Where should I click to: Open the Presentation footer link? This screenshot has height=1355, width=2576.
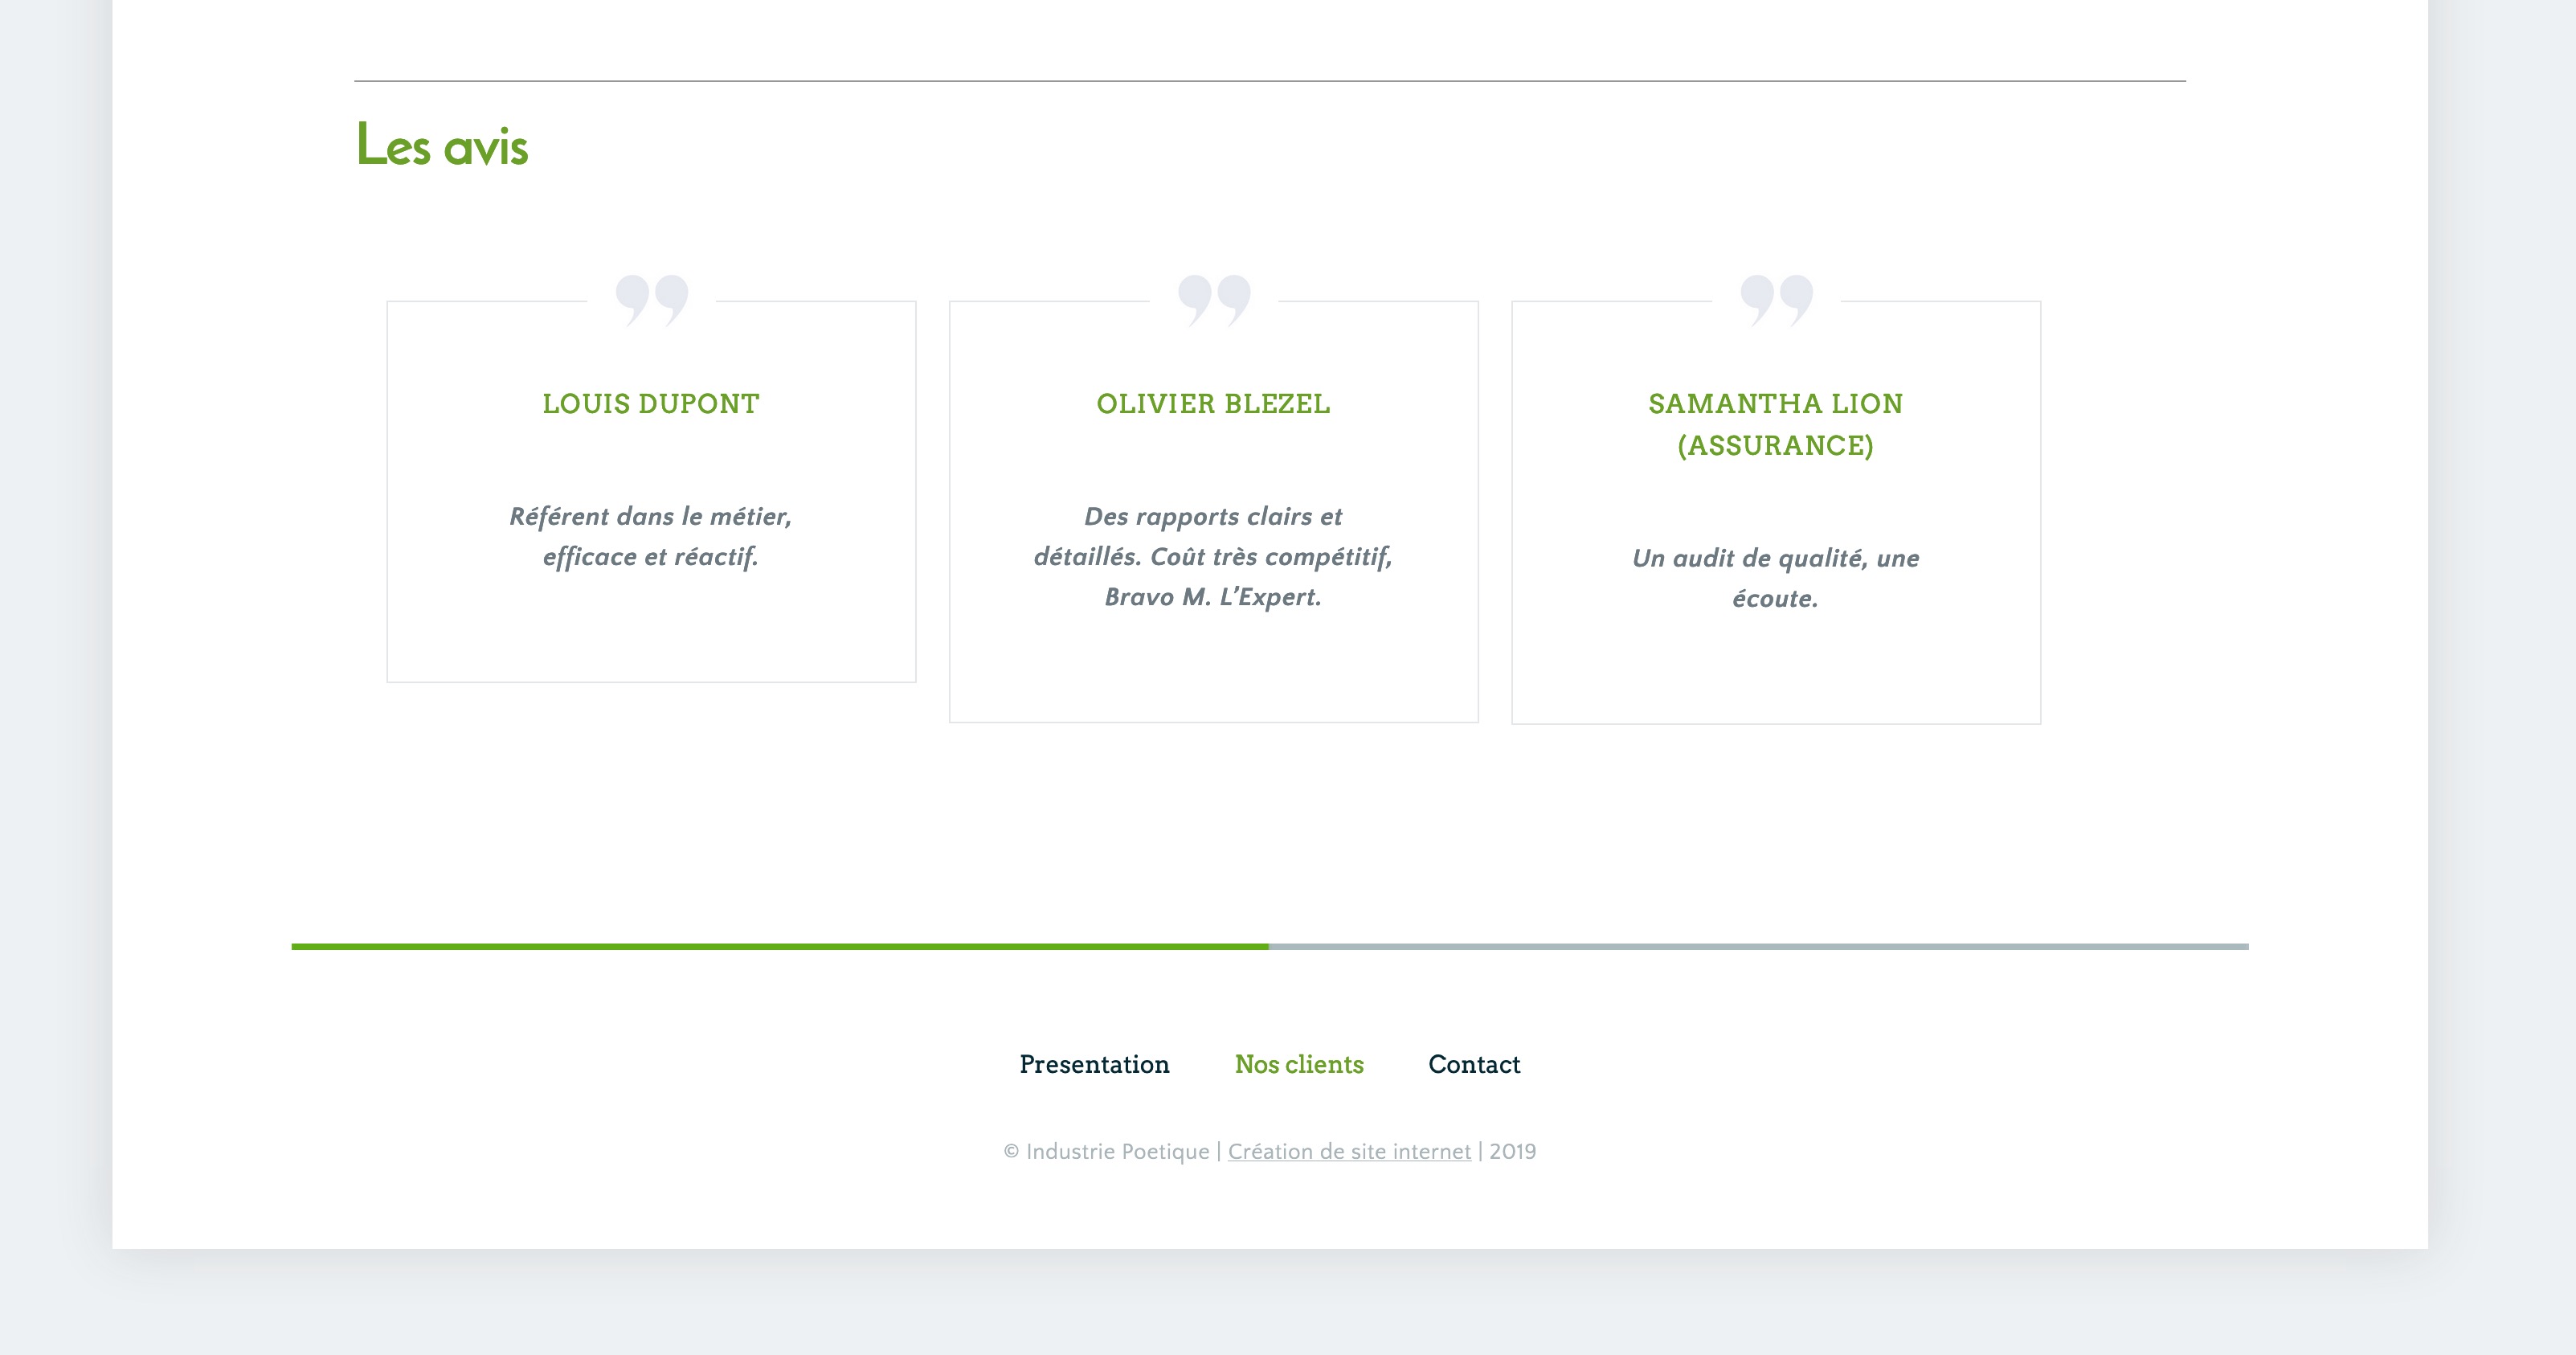1094,1064
